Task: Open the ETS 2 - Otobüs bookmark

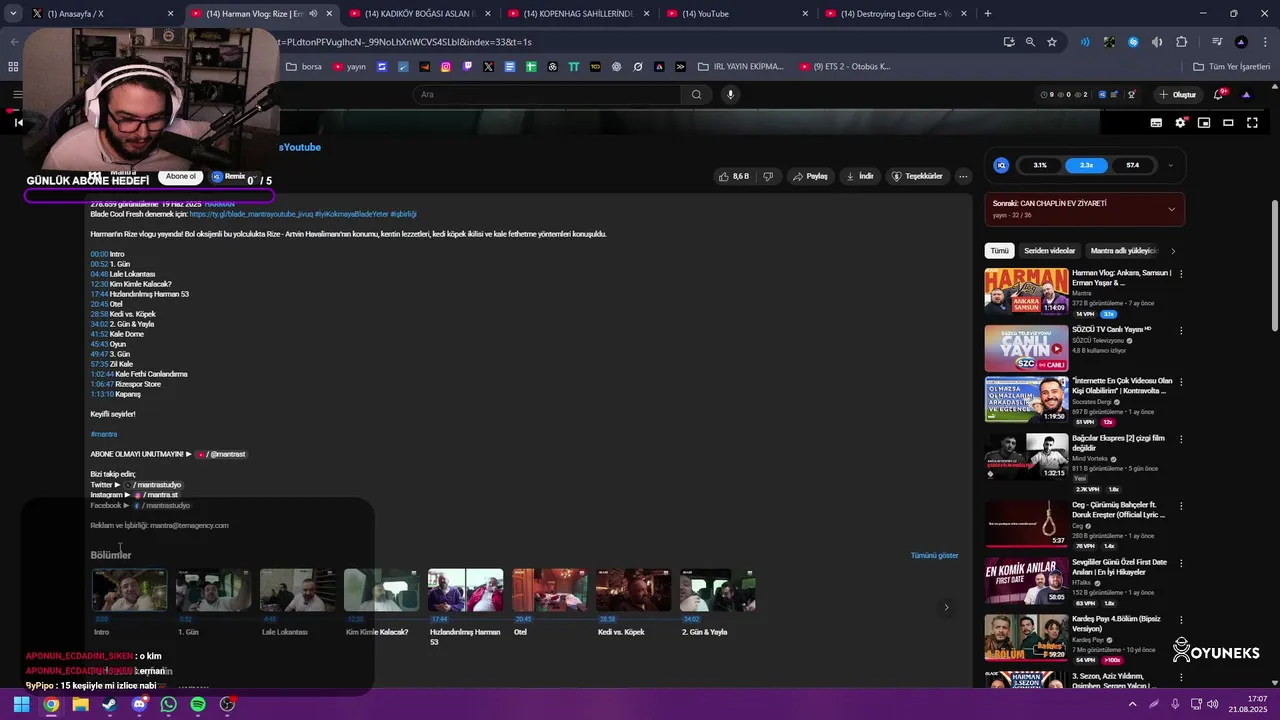Action: click(845, 67)
